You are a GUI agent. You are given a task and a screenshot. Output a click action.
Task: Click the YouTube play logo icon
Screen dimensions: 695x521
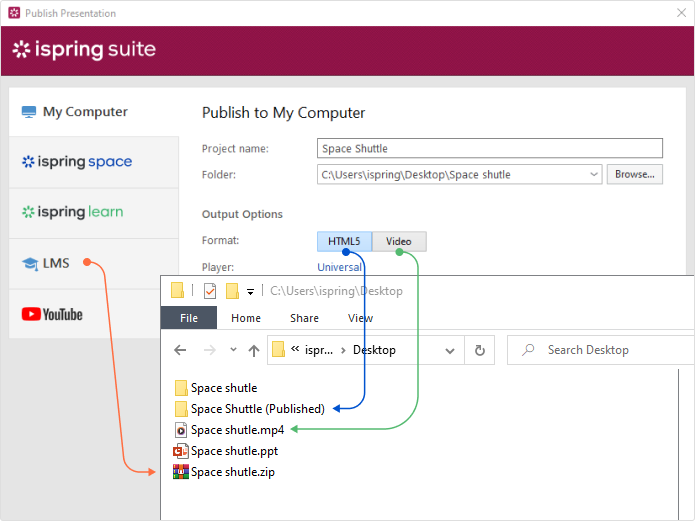coord(31,314)
